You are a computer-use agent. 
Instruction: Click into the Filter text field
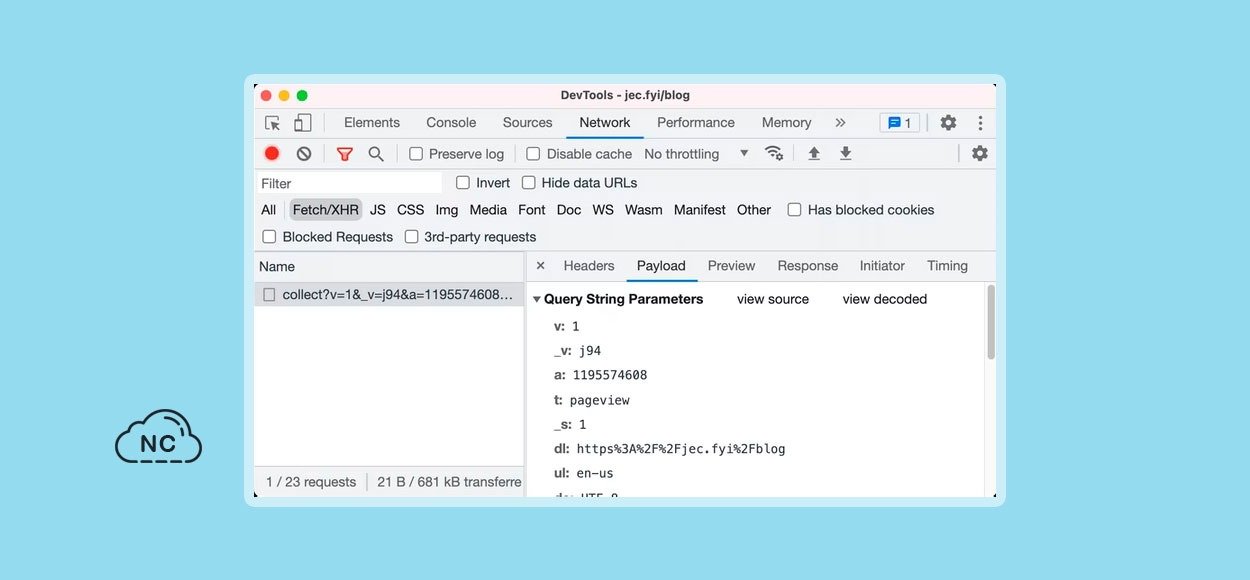(x=349, y=183)
